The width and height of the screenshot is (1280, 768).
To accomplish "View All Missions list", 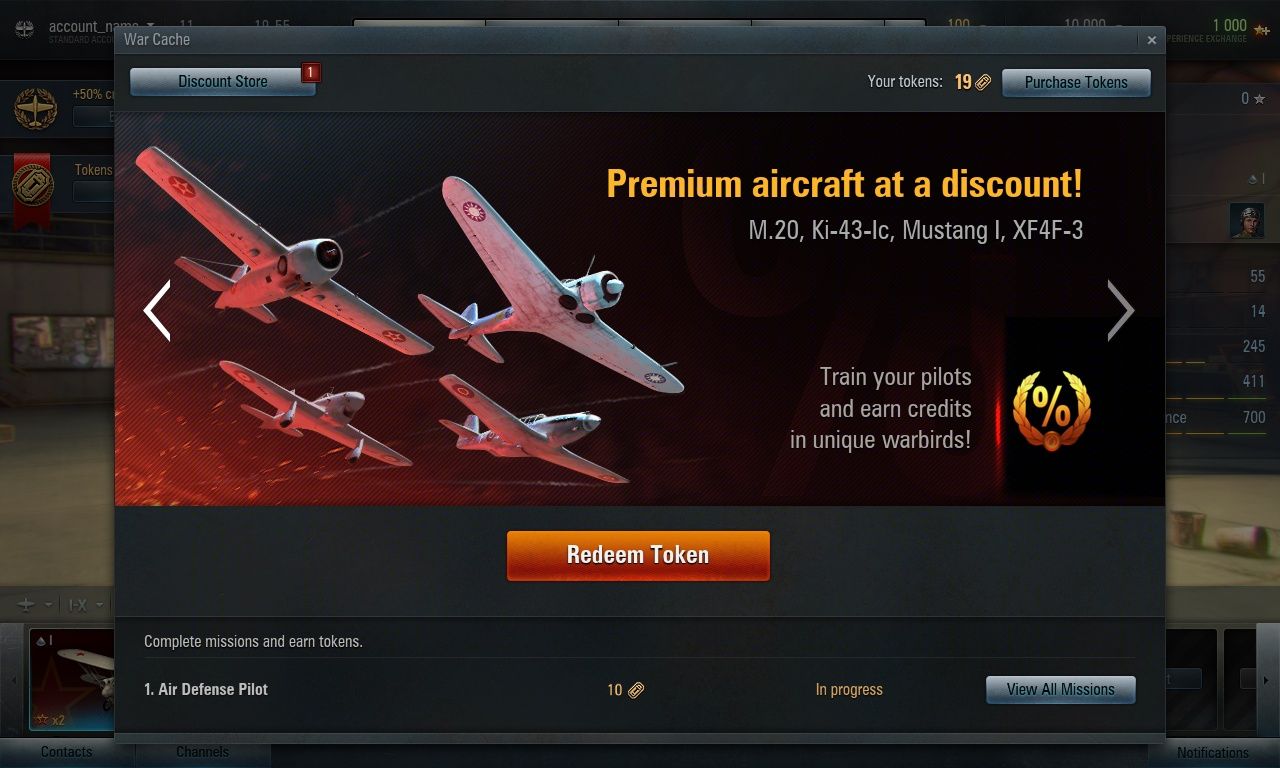I will click(1060, 689).
